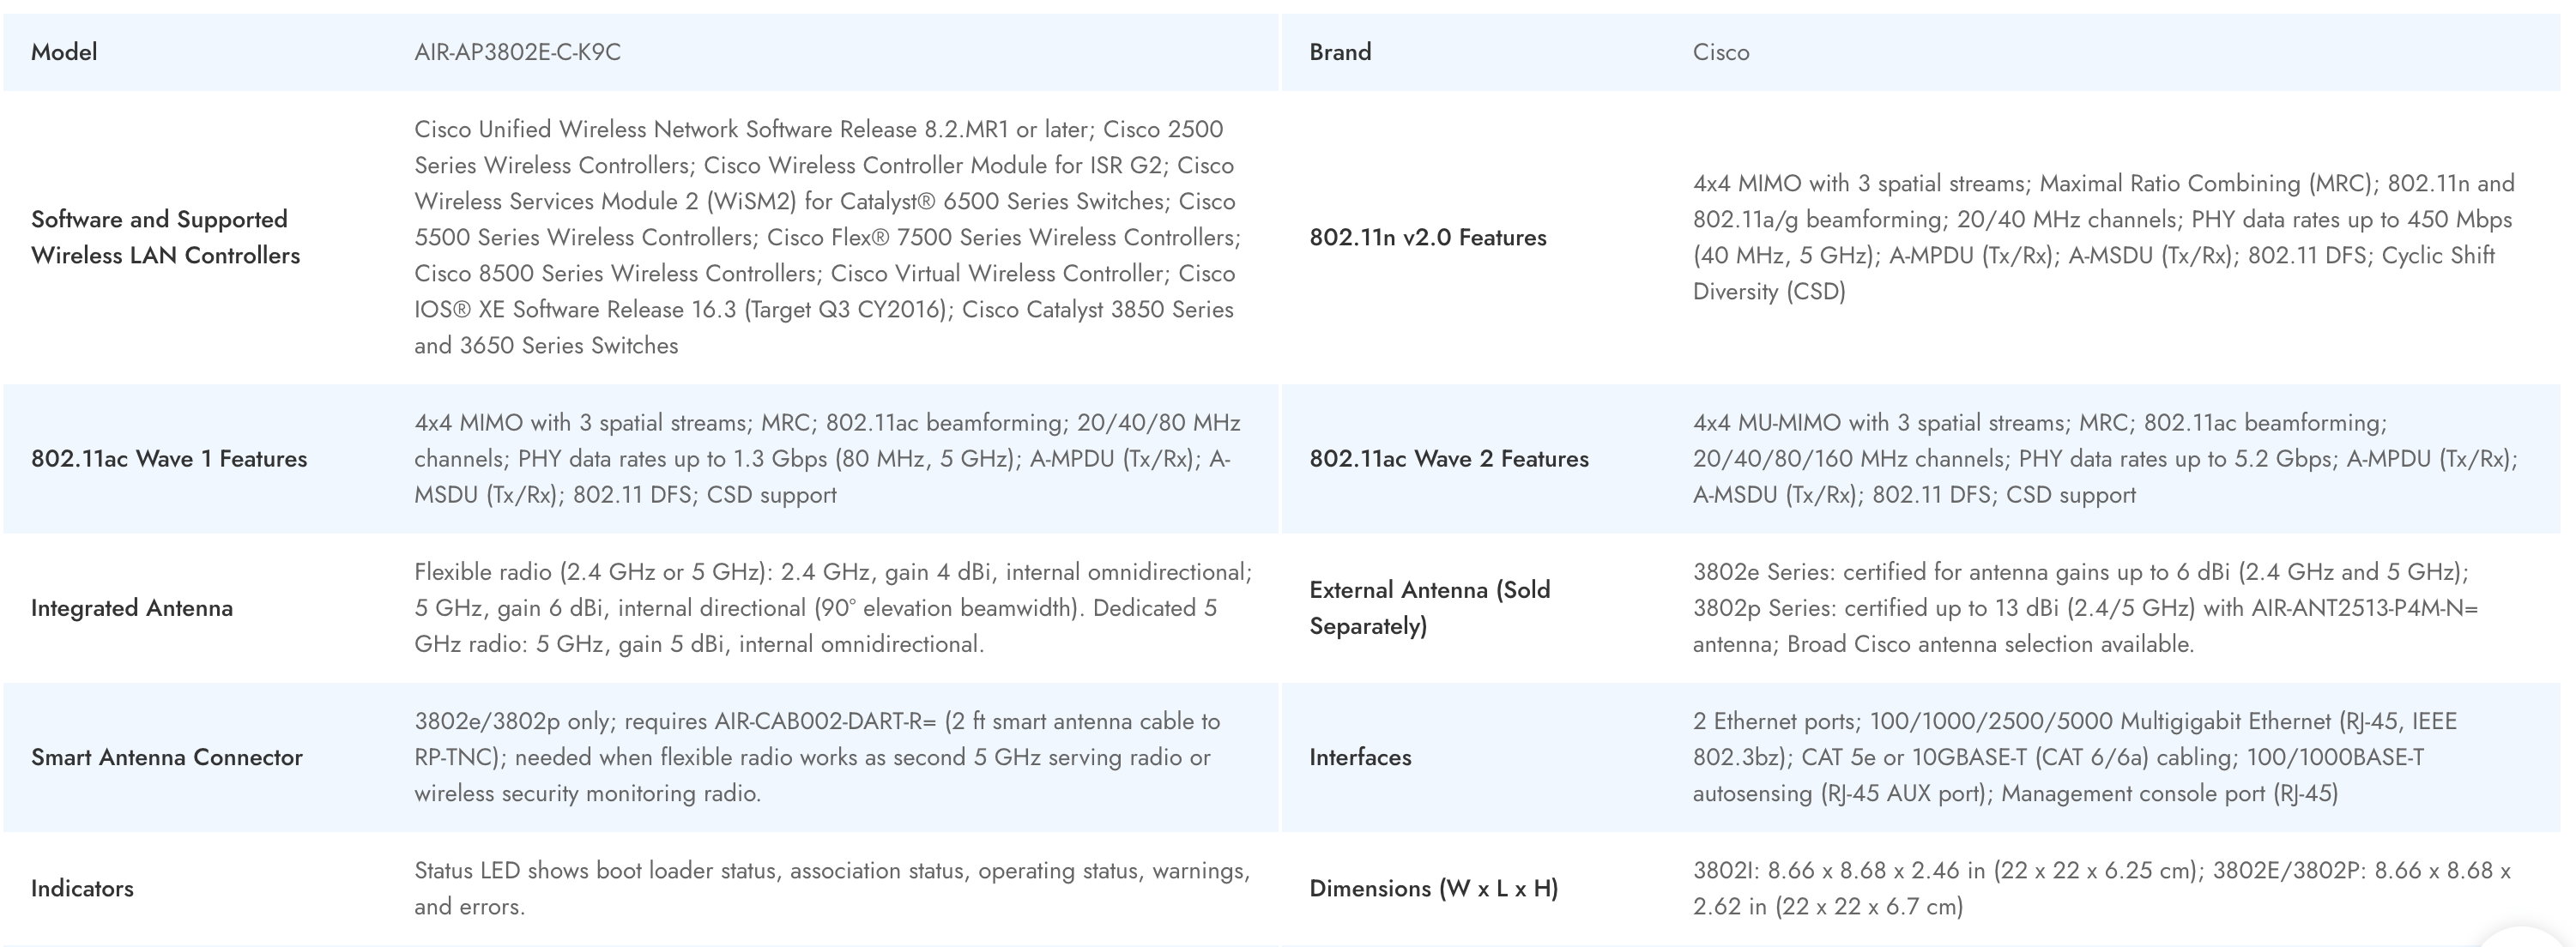
Task: Click the 802.11ac Wave 2 Features label
Action: tap(1448, 459)
